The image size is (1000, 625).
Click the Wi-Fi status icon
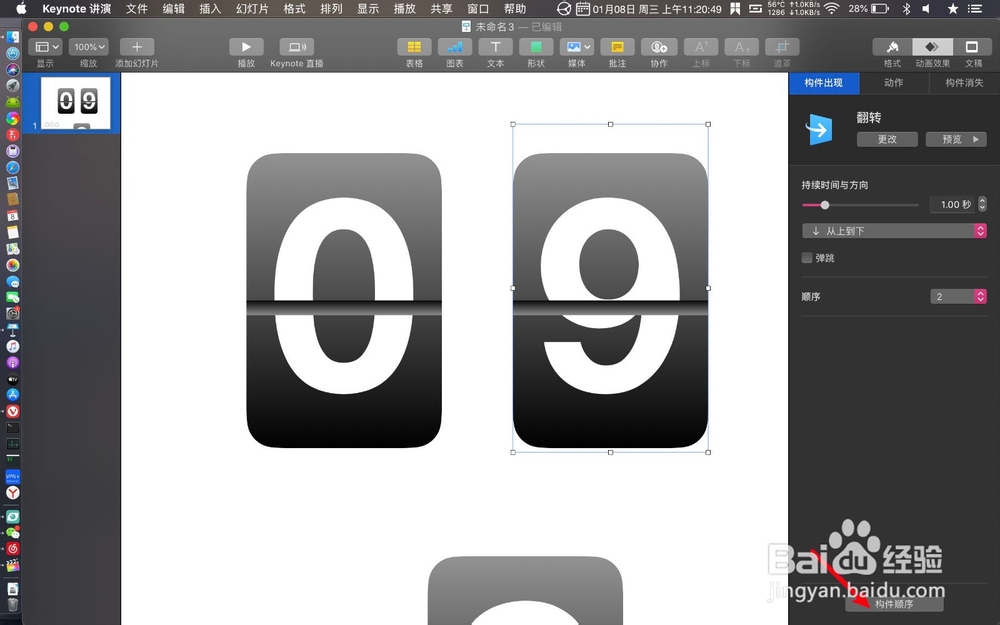(x=832, y=9)
